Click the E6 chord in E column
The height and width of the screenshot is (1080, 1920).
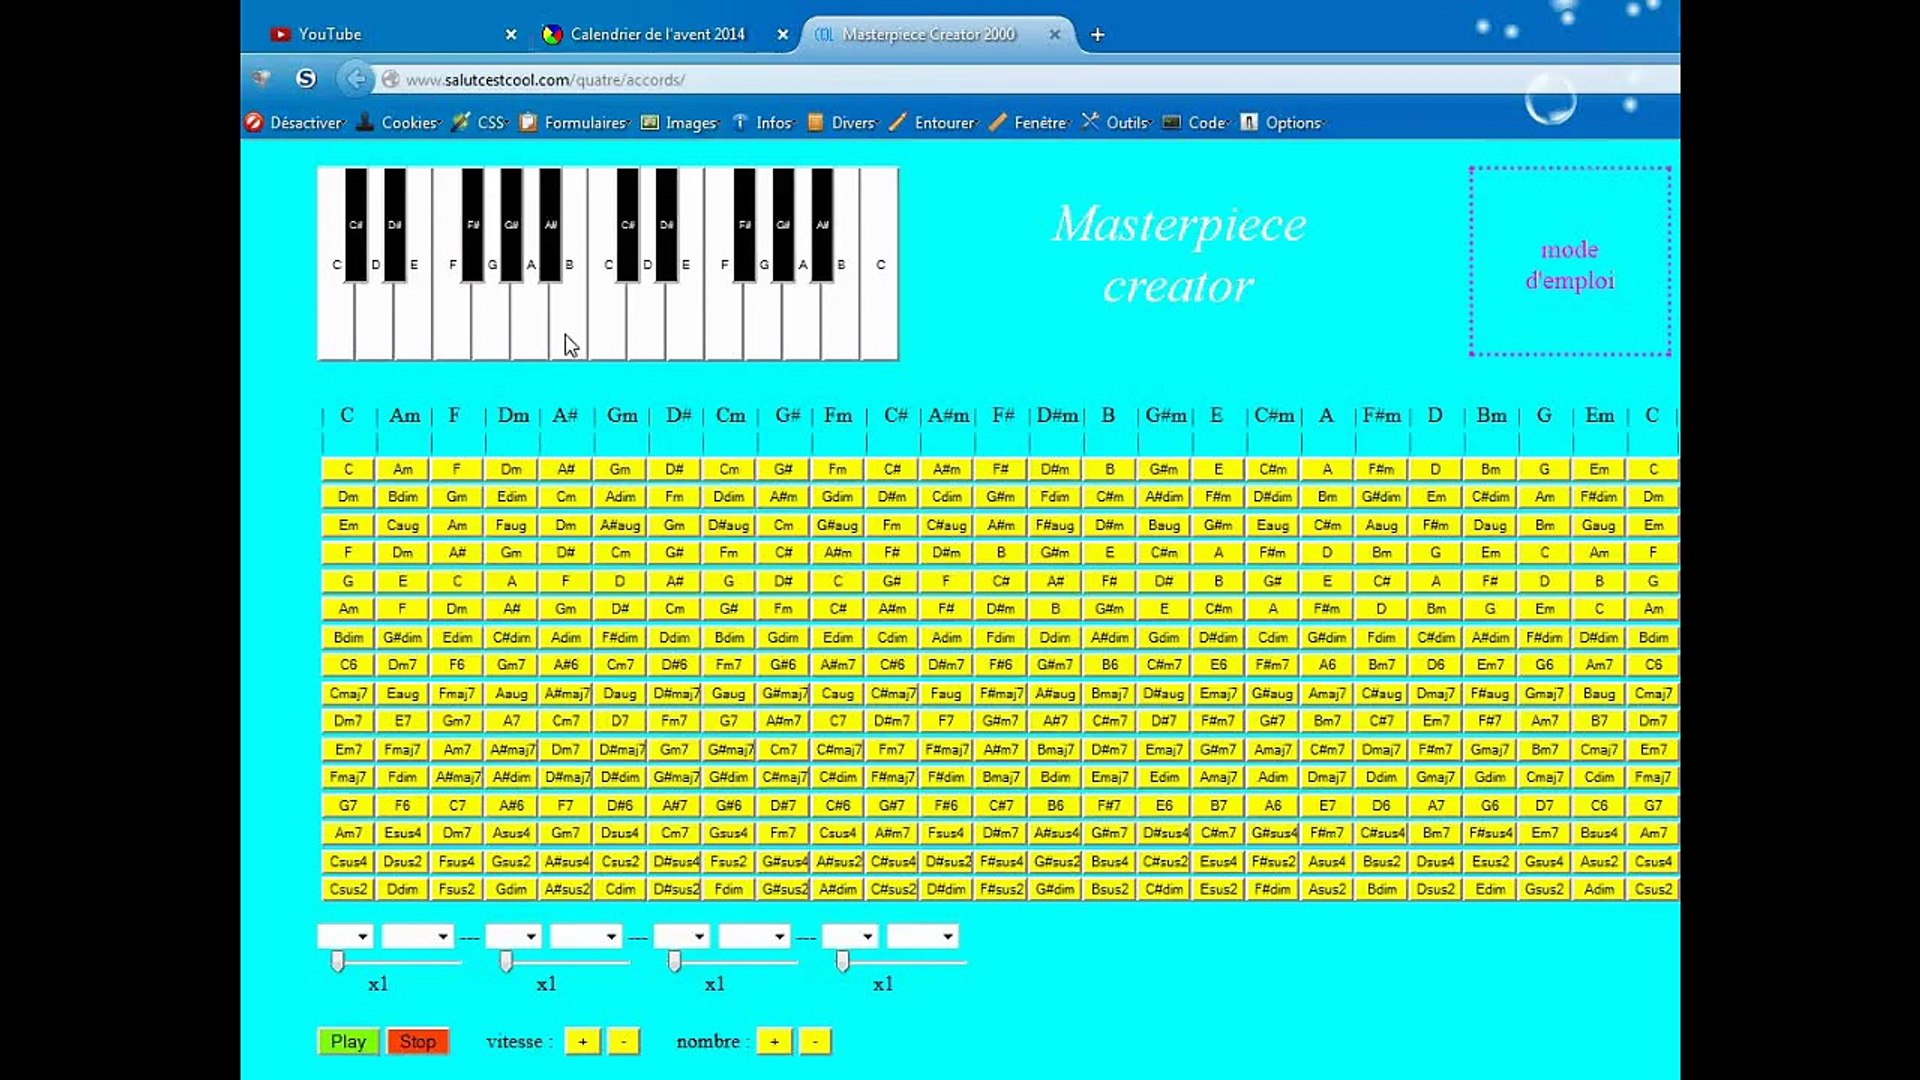pyautogui.click(x=1218, y=665)
